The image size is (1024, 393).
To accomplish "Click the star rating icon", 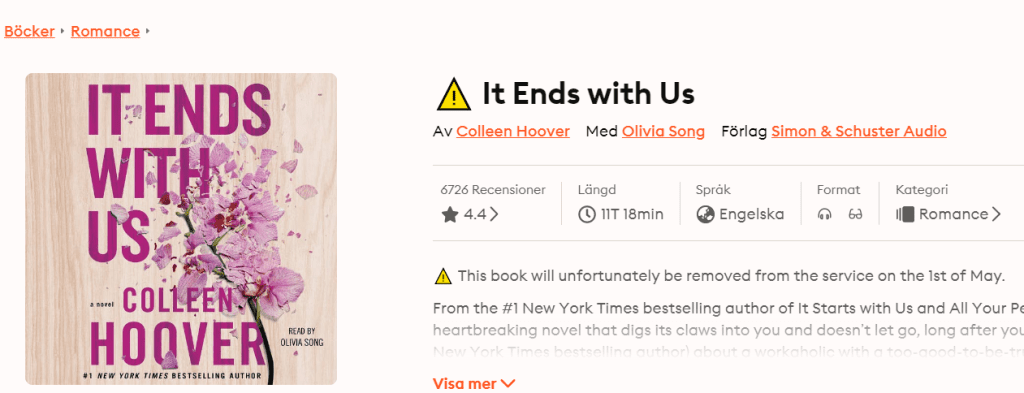I will coord(450,214).
